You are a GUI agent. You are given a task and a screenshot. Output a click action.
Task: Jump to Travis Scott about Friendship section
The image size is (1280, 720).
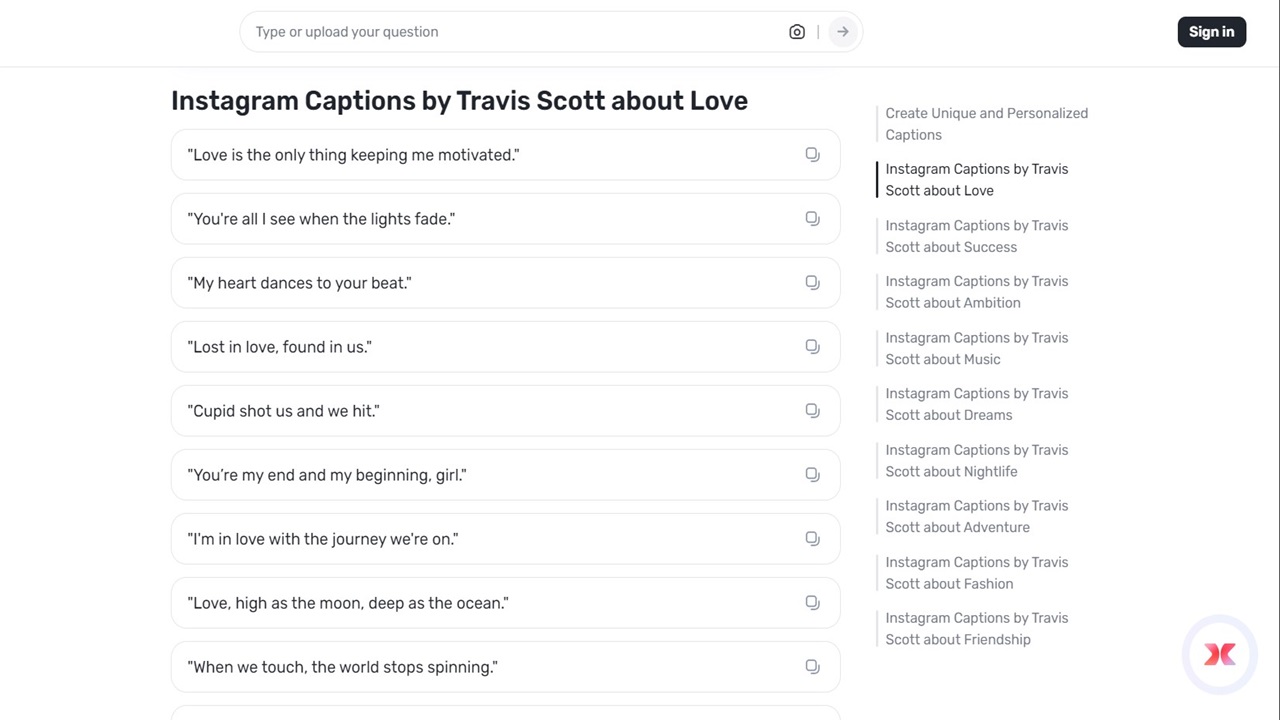click(x=976, y=629)
